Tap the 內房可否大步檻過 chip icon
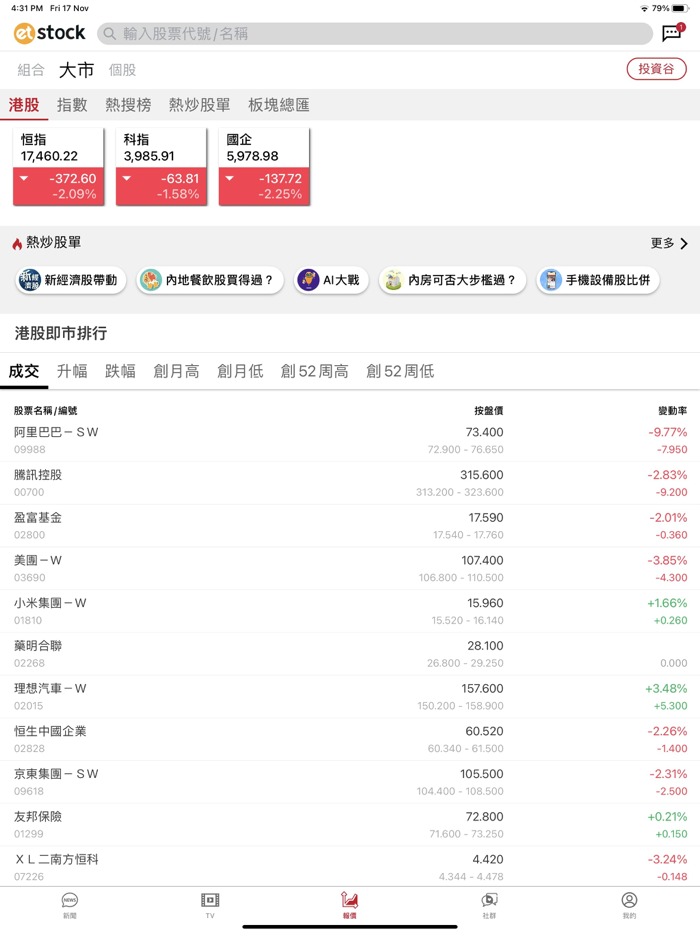 [393, 279]
